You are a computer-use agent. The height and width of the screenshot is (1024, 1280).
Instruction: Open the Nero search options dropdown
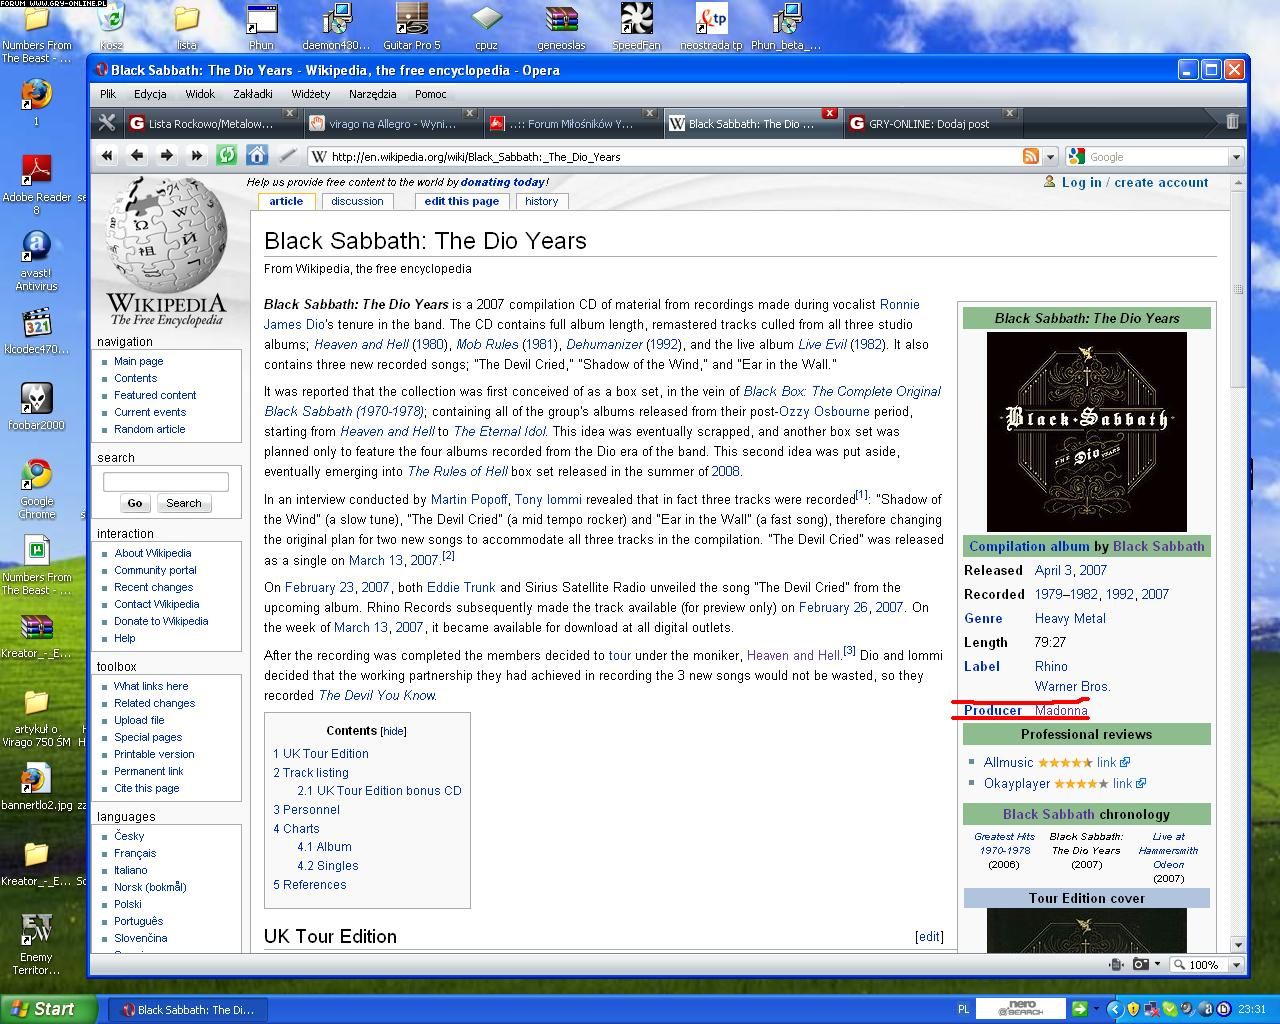(x=1094, y=1009)
